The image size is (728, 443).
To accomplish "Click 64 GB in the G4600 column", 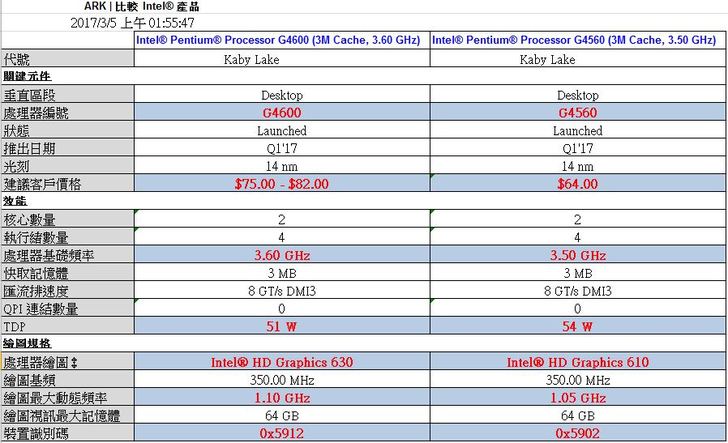I will [x=282, y=416].
